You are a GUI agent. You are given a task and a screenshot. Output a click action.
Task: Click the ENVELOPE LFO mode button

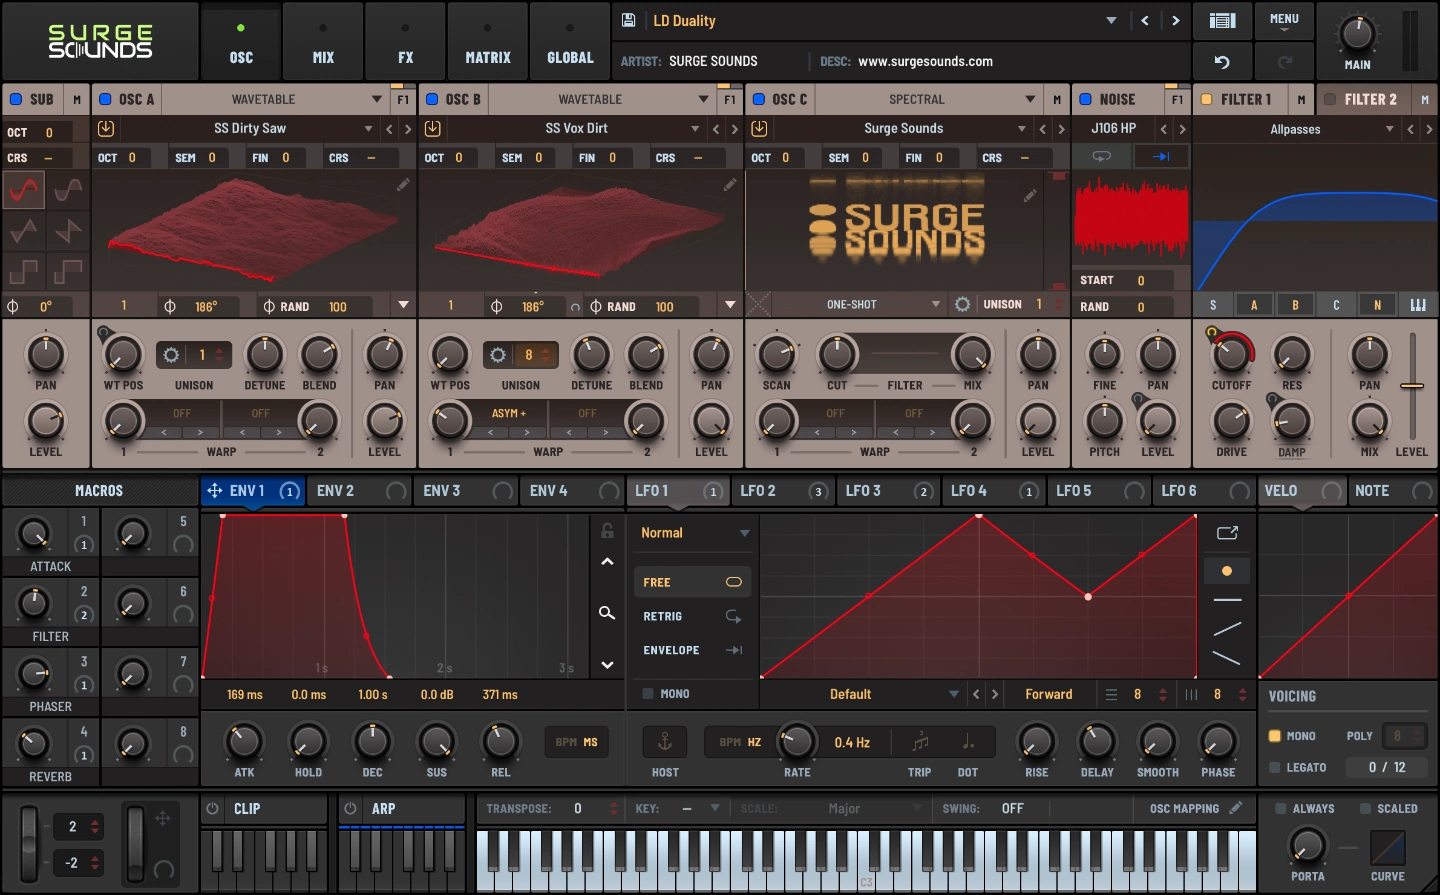click(691, 650)
